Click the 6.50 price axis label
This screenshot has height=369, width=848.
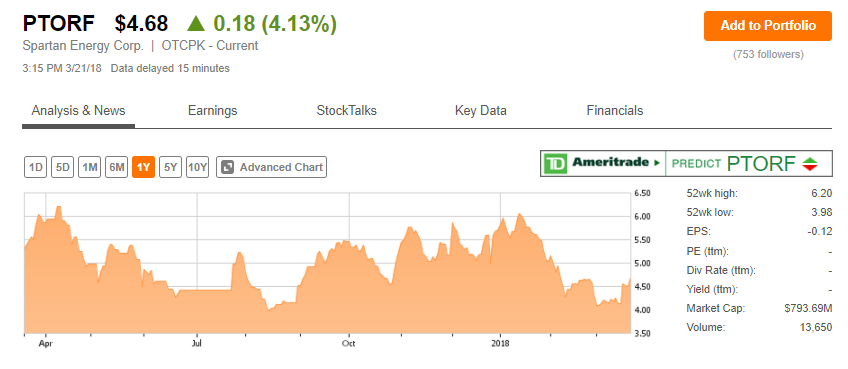(642, 193)
